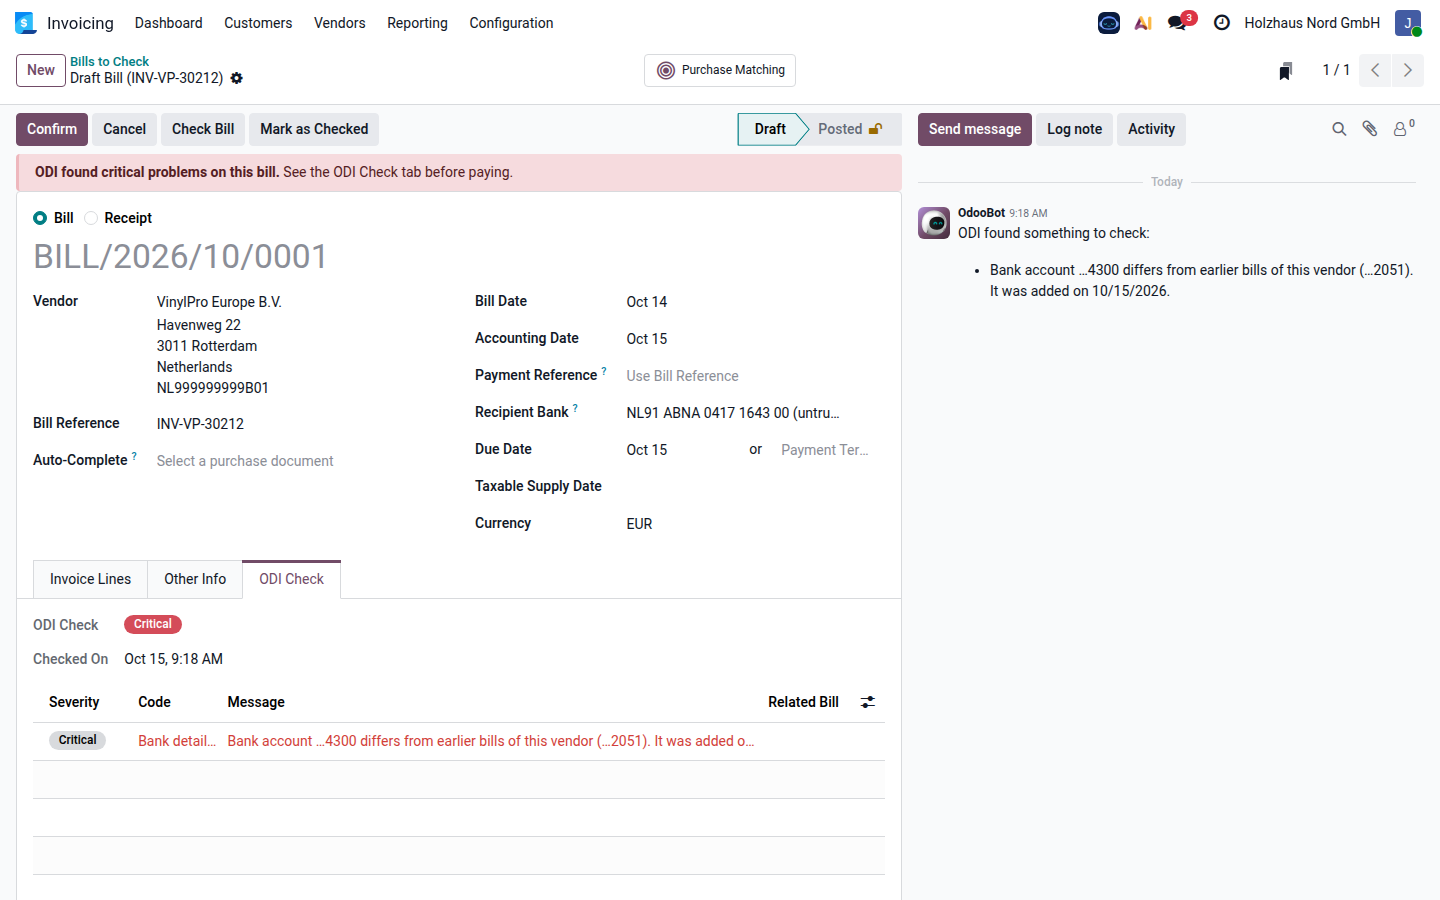This screenshot has width=1440, height=900.
Task: Open the Auto-Complete purchase document dropdown
Action: click(300, 461)
